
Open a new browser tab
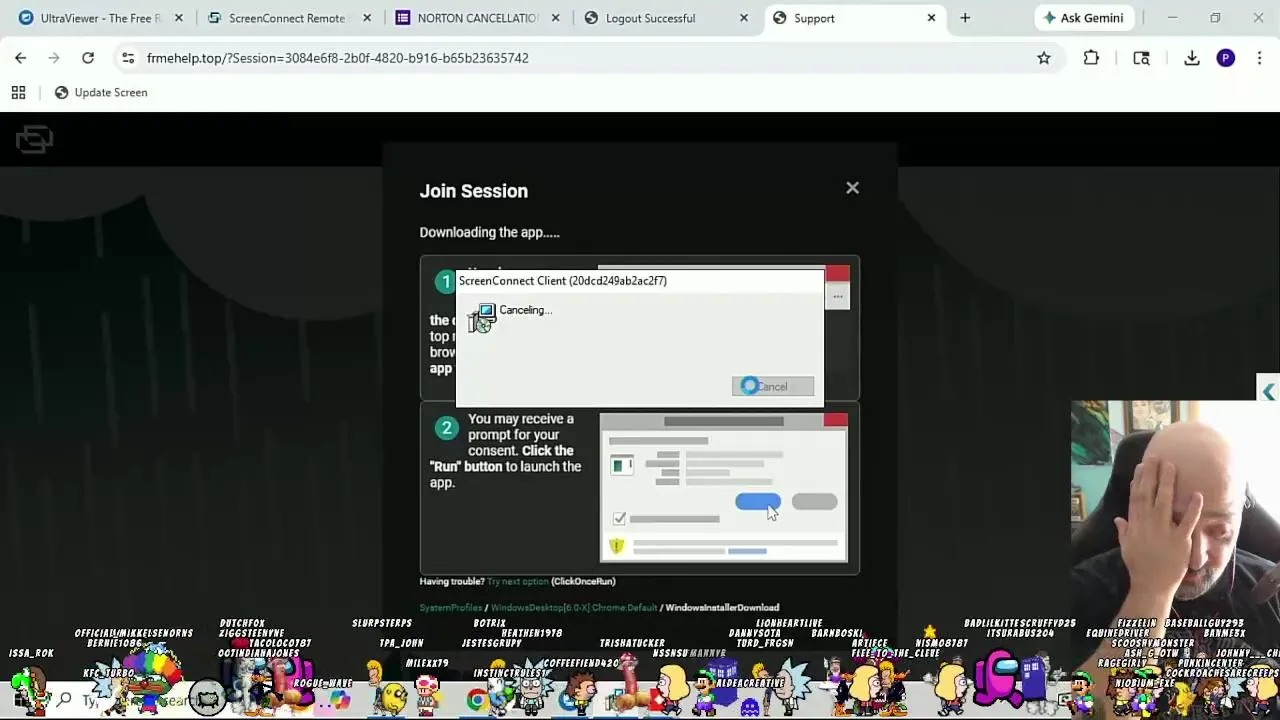click(x=965, y=18)
